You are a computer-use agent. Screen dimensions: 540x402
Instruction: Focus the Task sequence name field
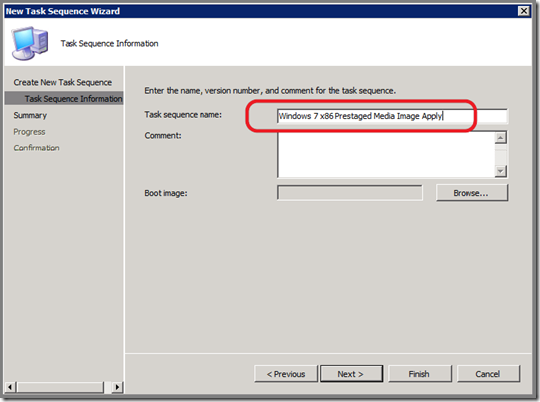pos(392,116)
